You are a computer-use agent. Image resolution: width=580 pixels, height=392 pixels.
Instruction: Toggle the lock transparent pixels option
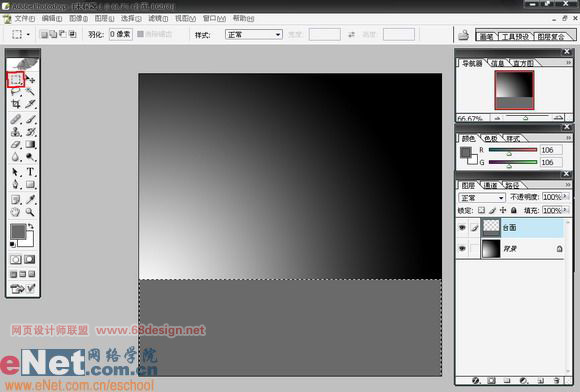coord(481,210)
